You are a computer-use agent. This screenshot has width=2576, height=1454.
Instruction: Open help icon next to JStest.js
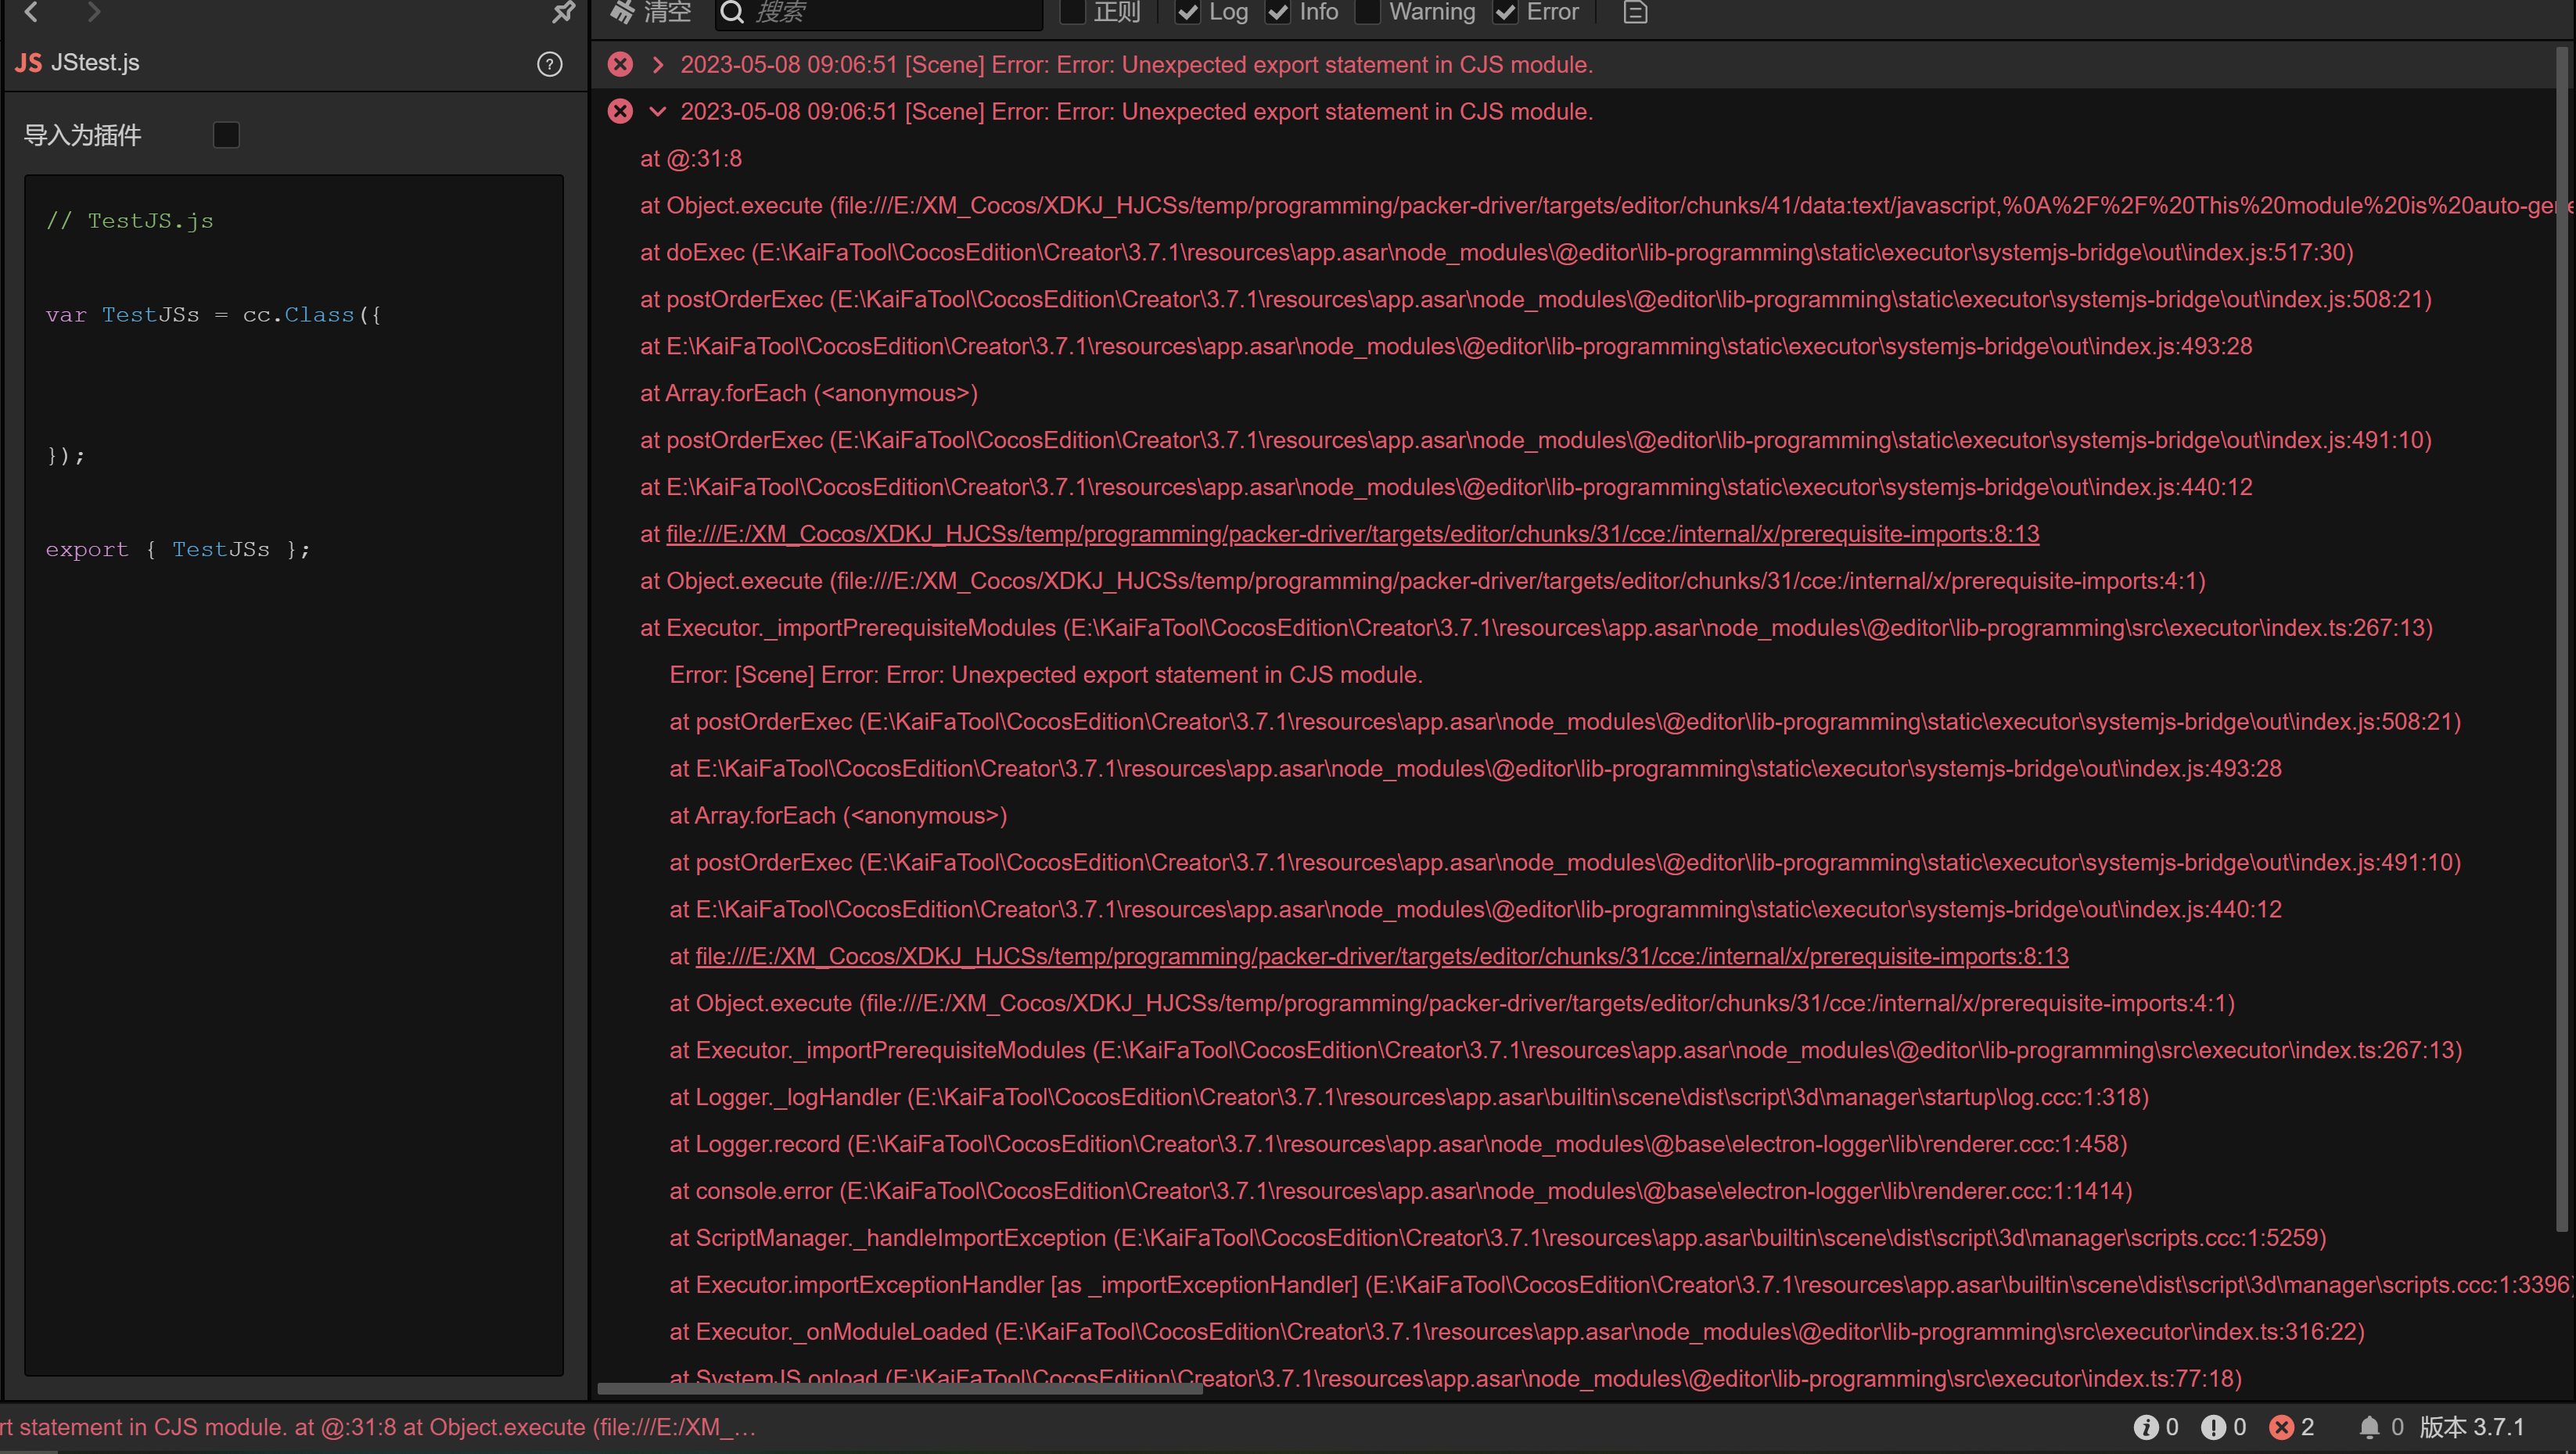pos(549,64)
